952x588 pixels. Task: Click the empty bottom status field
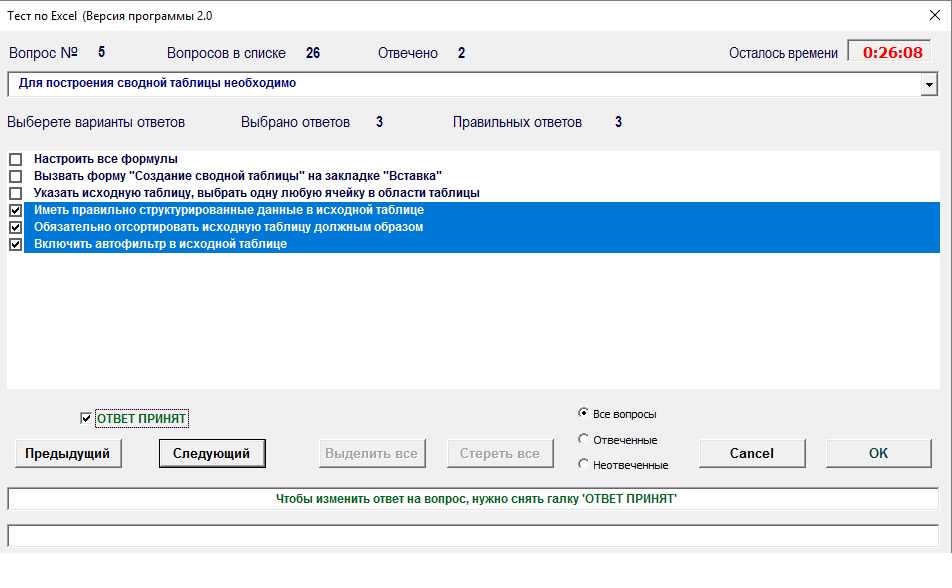point(473,536)
